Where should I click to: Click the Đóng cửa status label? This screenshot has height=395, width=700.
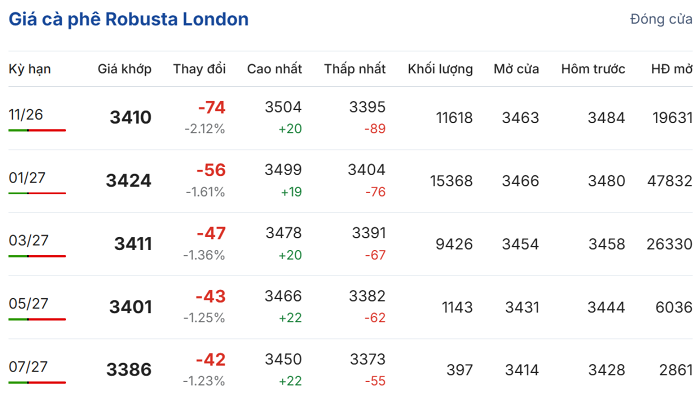point(661,19)
